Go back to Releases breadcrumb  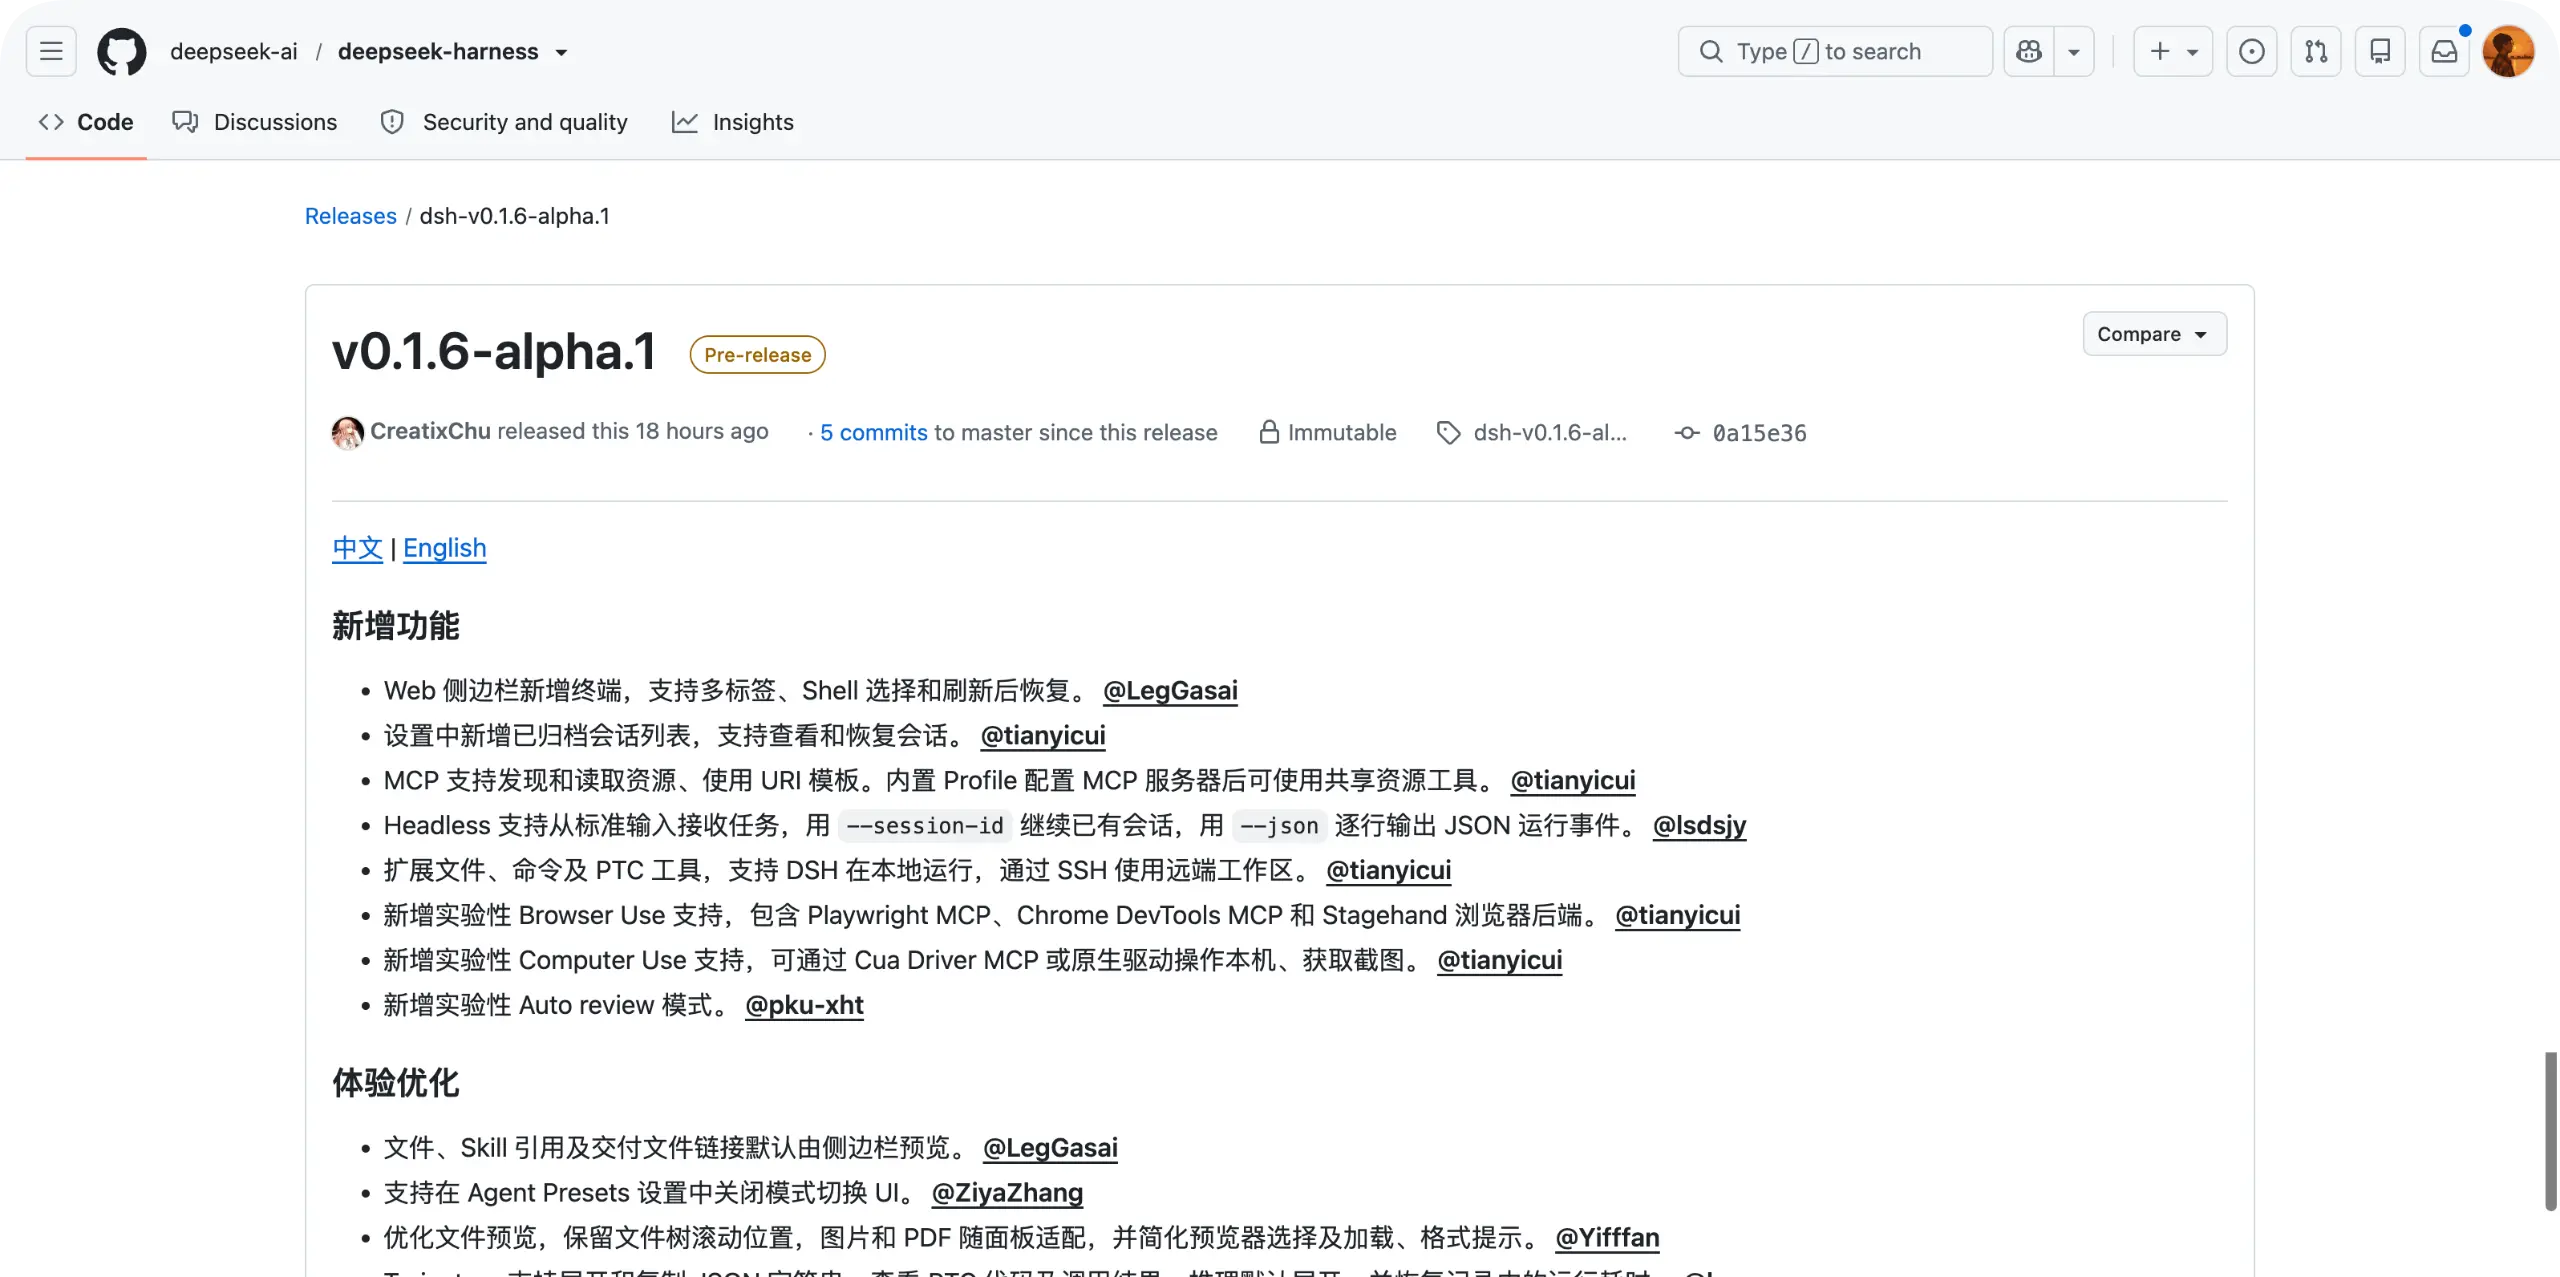pos(351,216)
